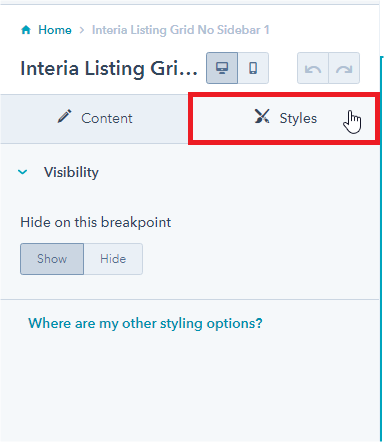Select Hide for this breakpoint

tap(113, 259)
